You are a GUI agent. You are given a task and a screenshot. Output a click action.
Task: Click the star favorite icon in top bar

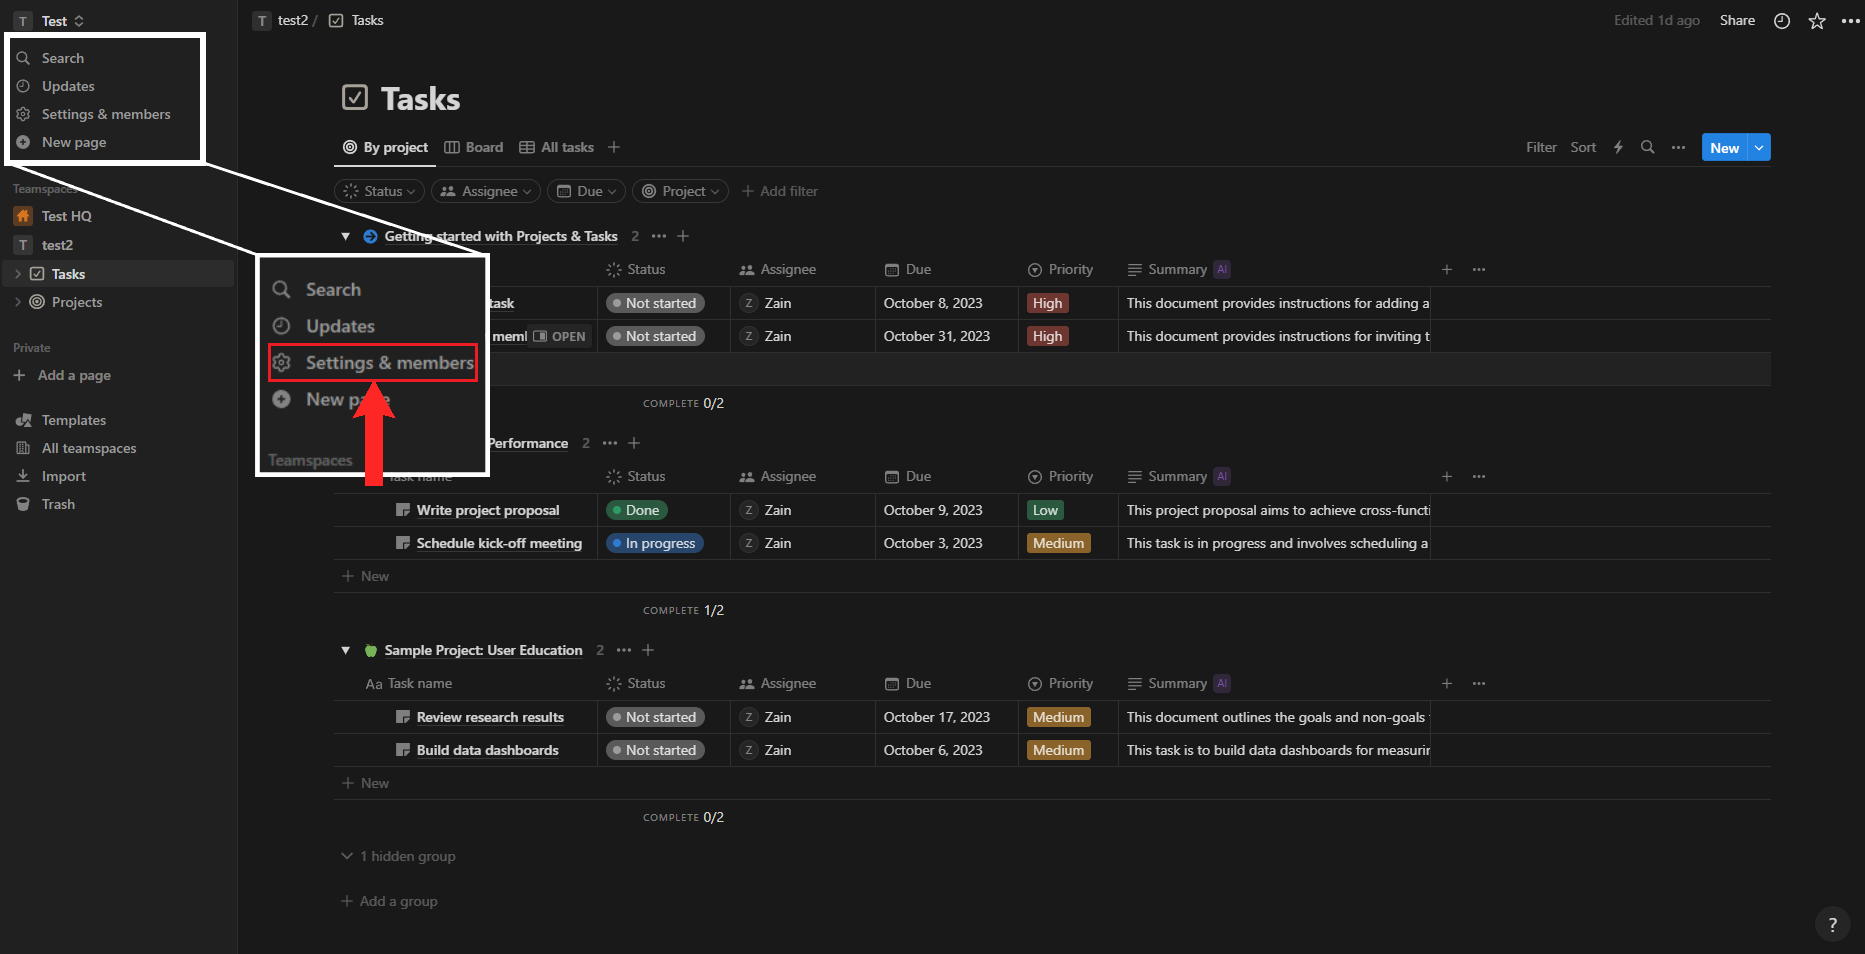(1816, 21)
